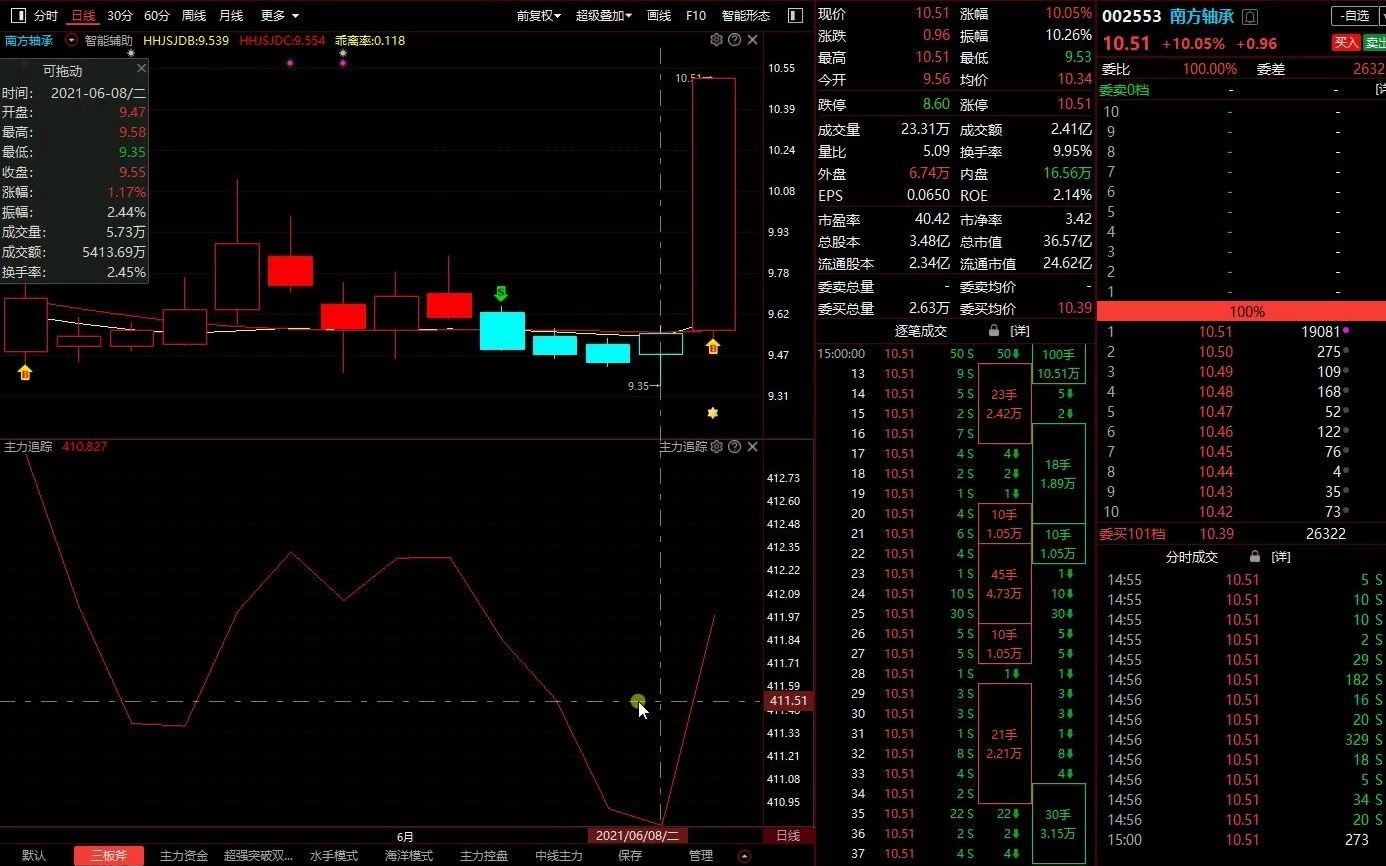This screenshot has height=866, width=1386.
Task: Click the 南方轴承 name in the chart header
Action: tap(29, 41)
